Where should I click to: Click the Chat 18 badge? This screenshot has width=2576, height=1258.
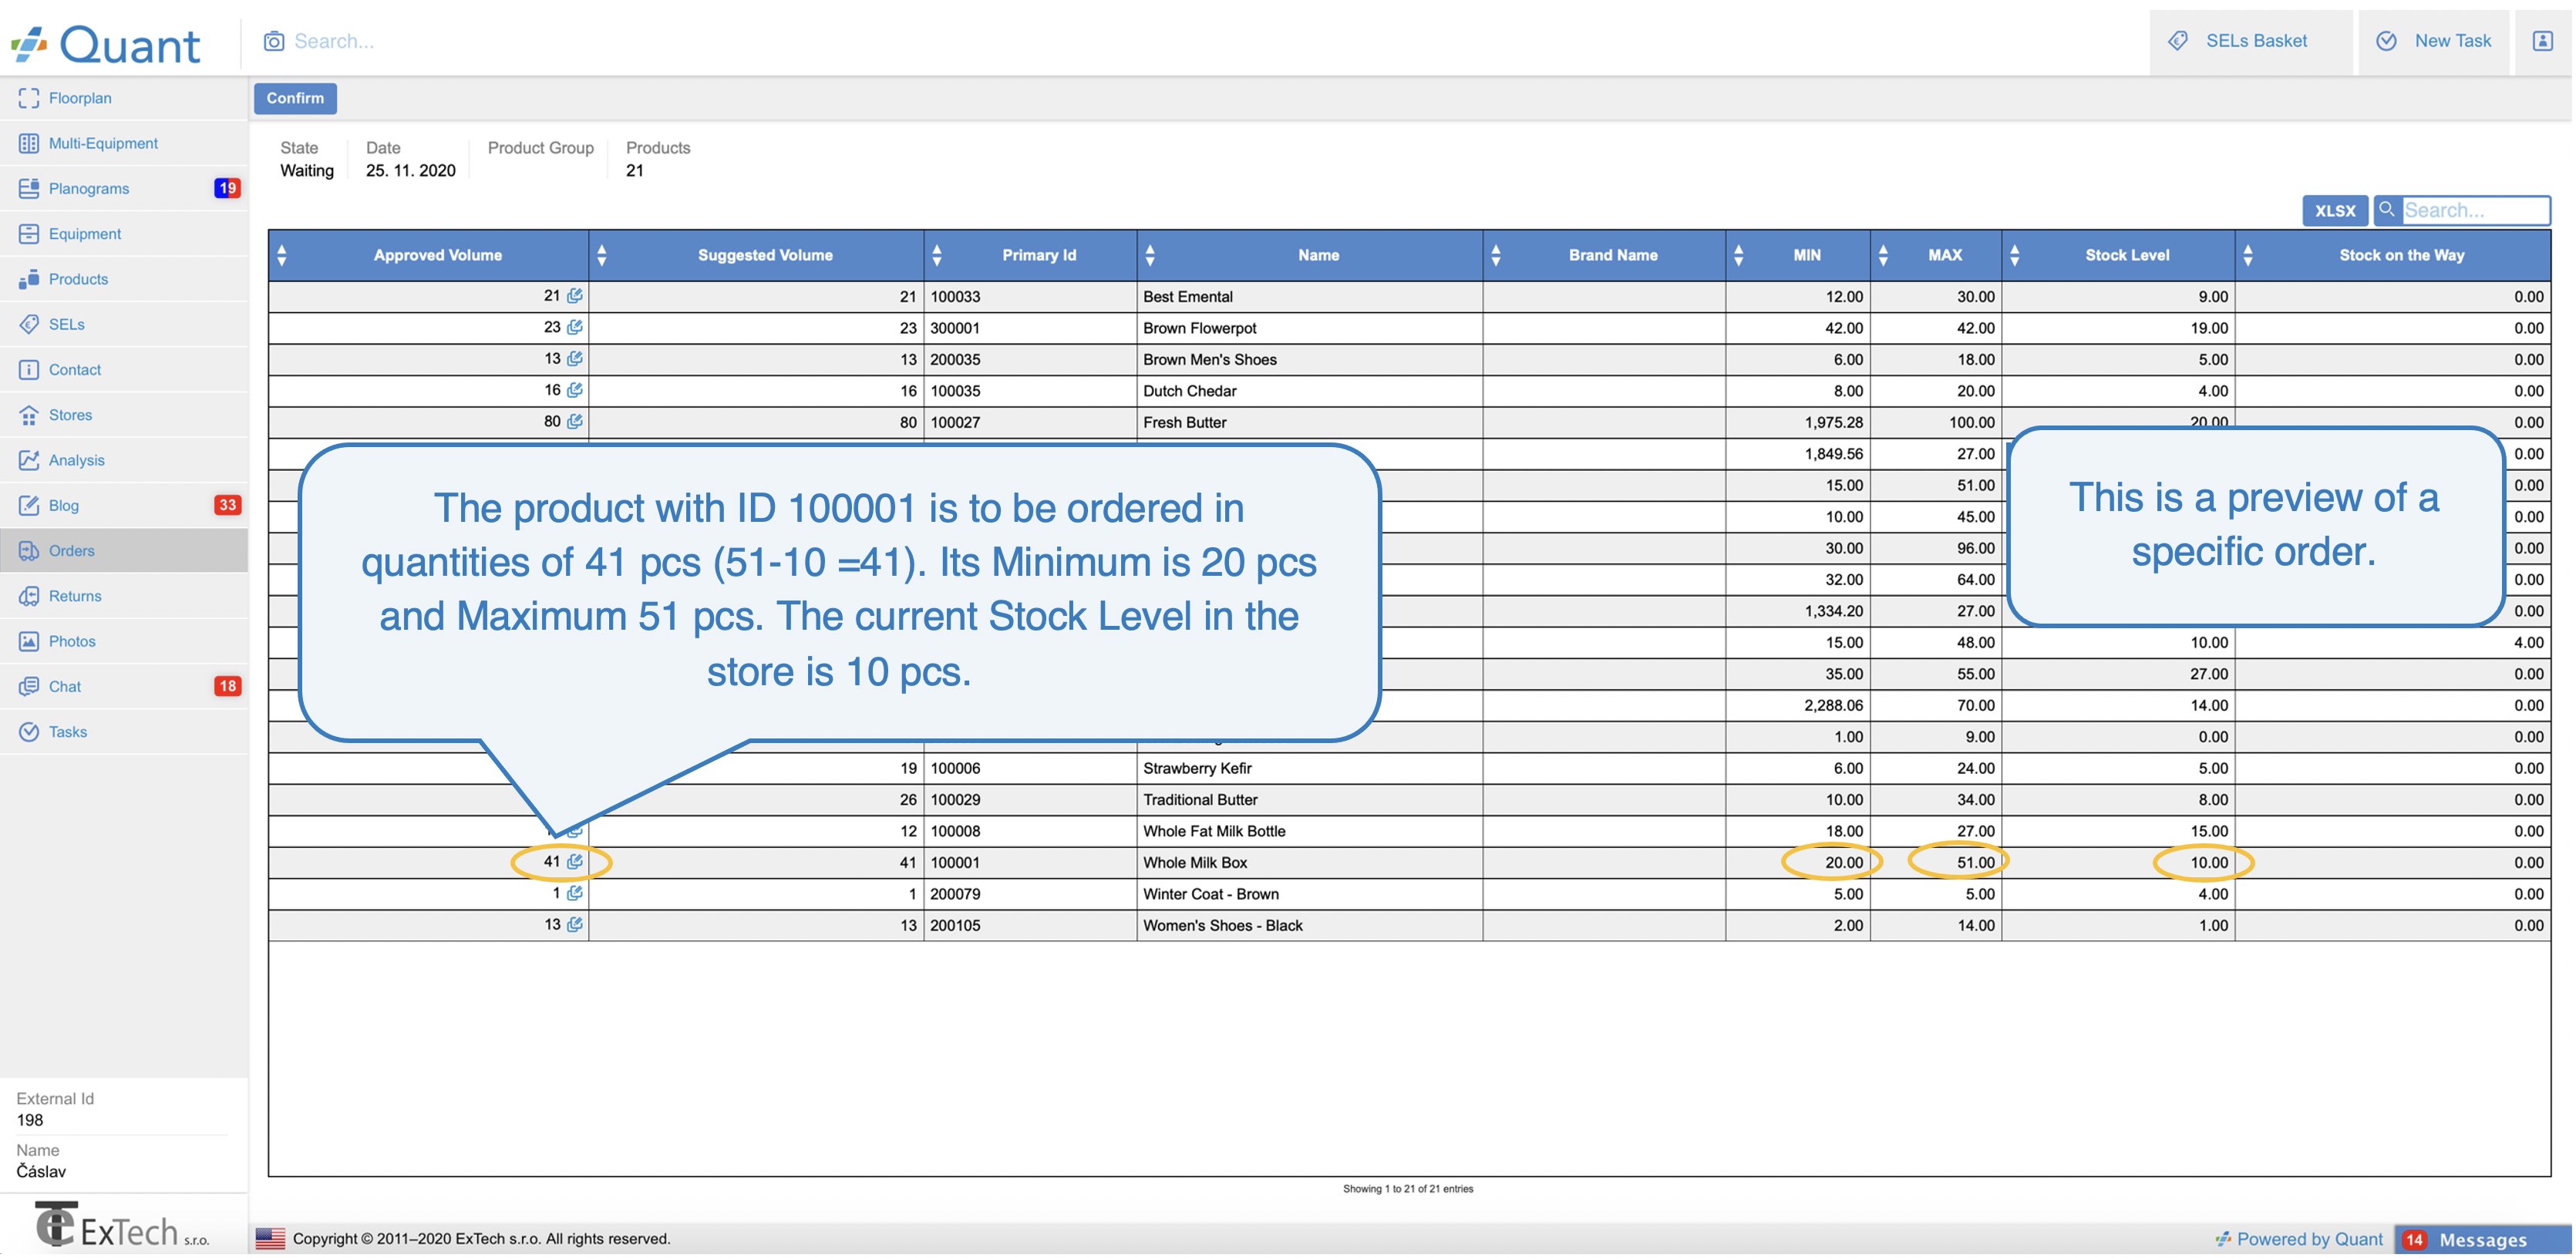227,686
